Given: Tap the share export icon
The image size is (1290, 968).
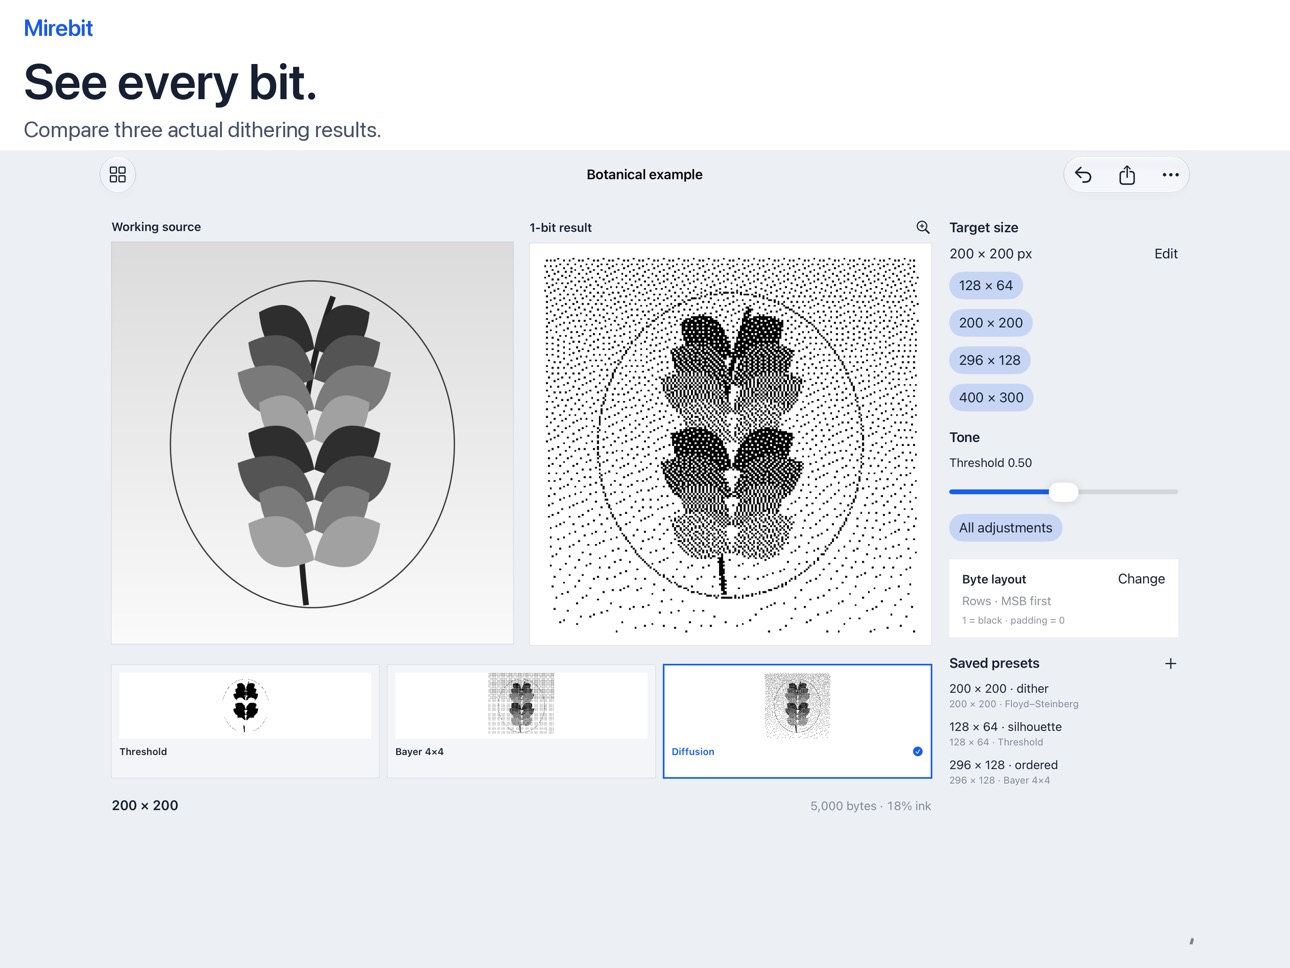Looking at the screenshot, I should point(1127,175).
